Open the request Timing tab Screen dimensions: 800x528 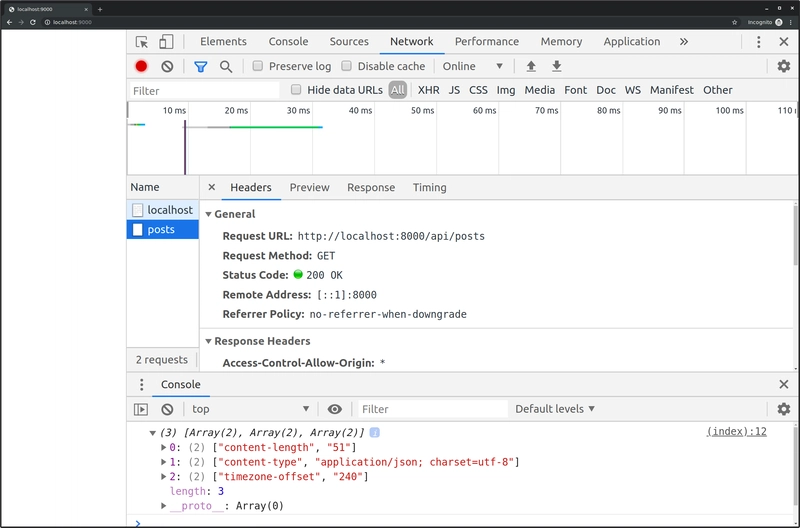point(430,188)
